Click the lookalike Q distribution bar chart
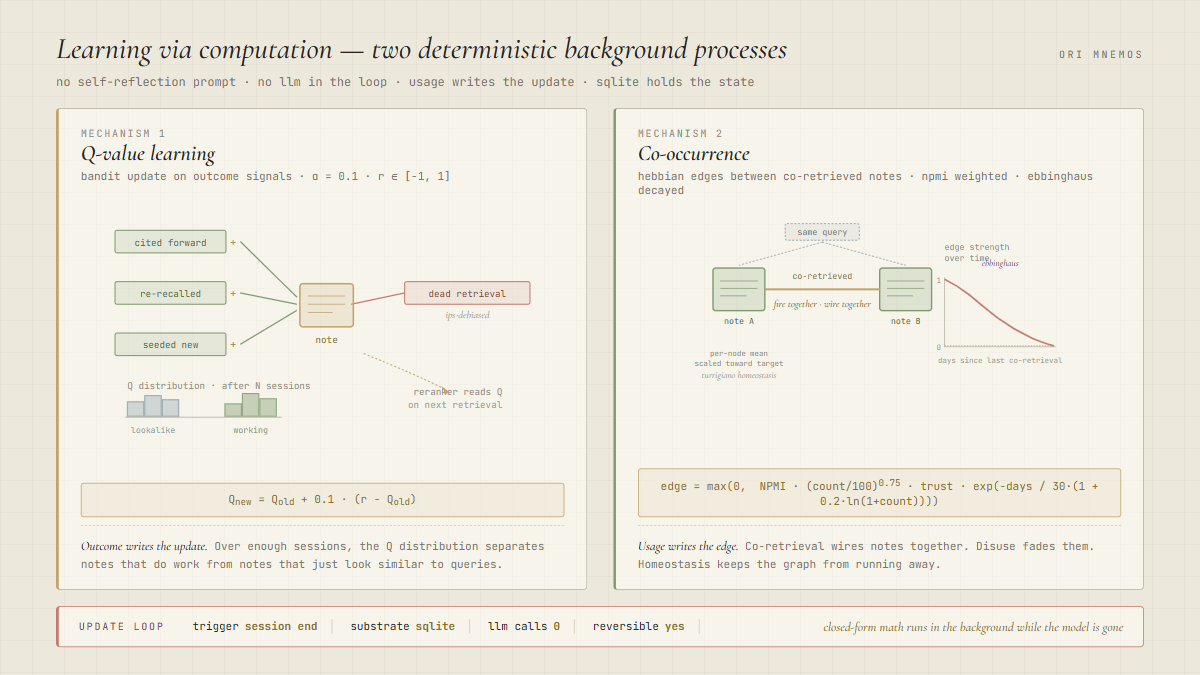The width and height of the screenshot is (1200, 675). coord(152,406)
